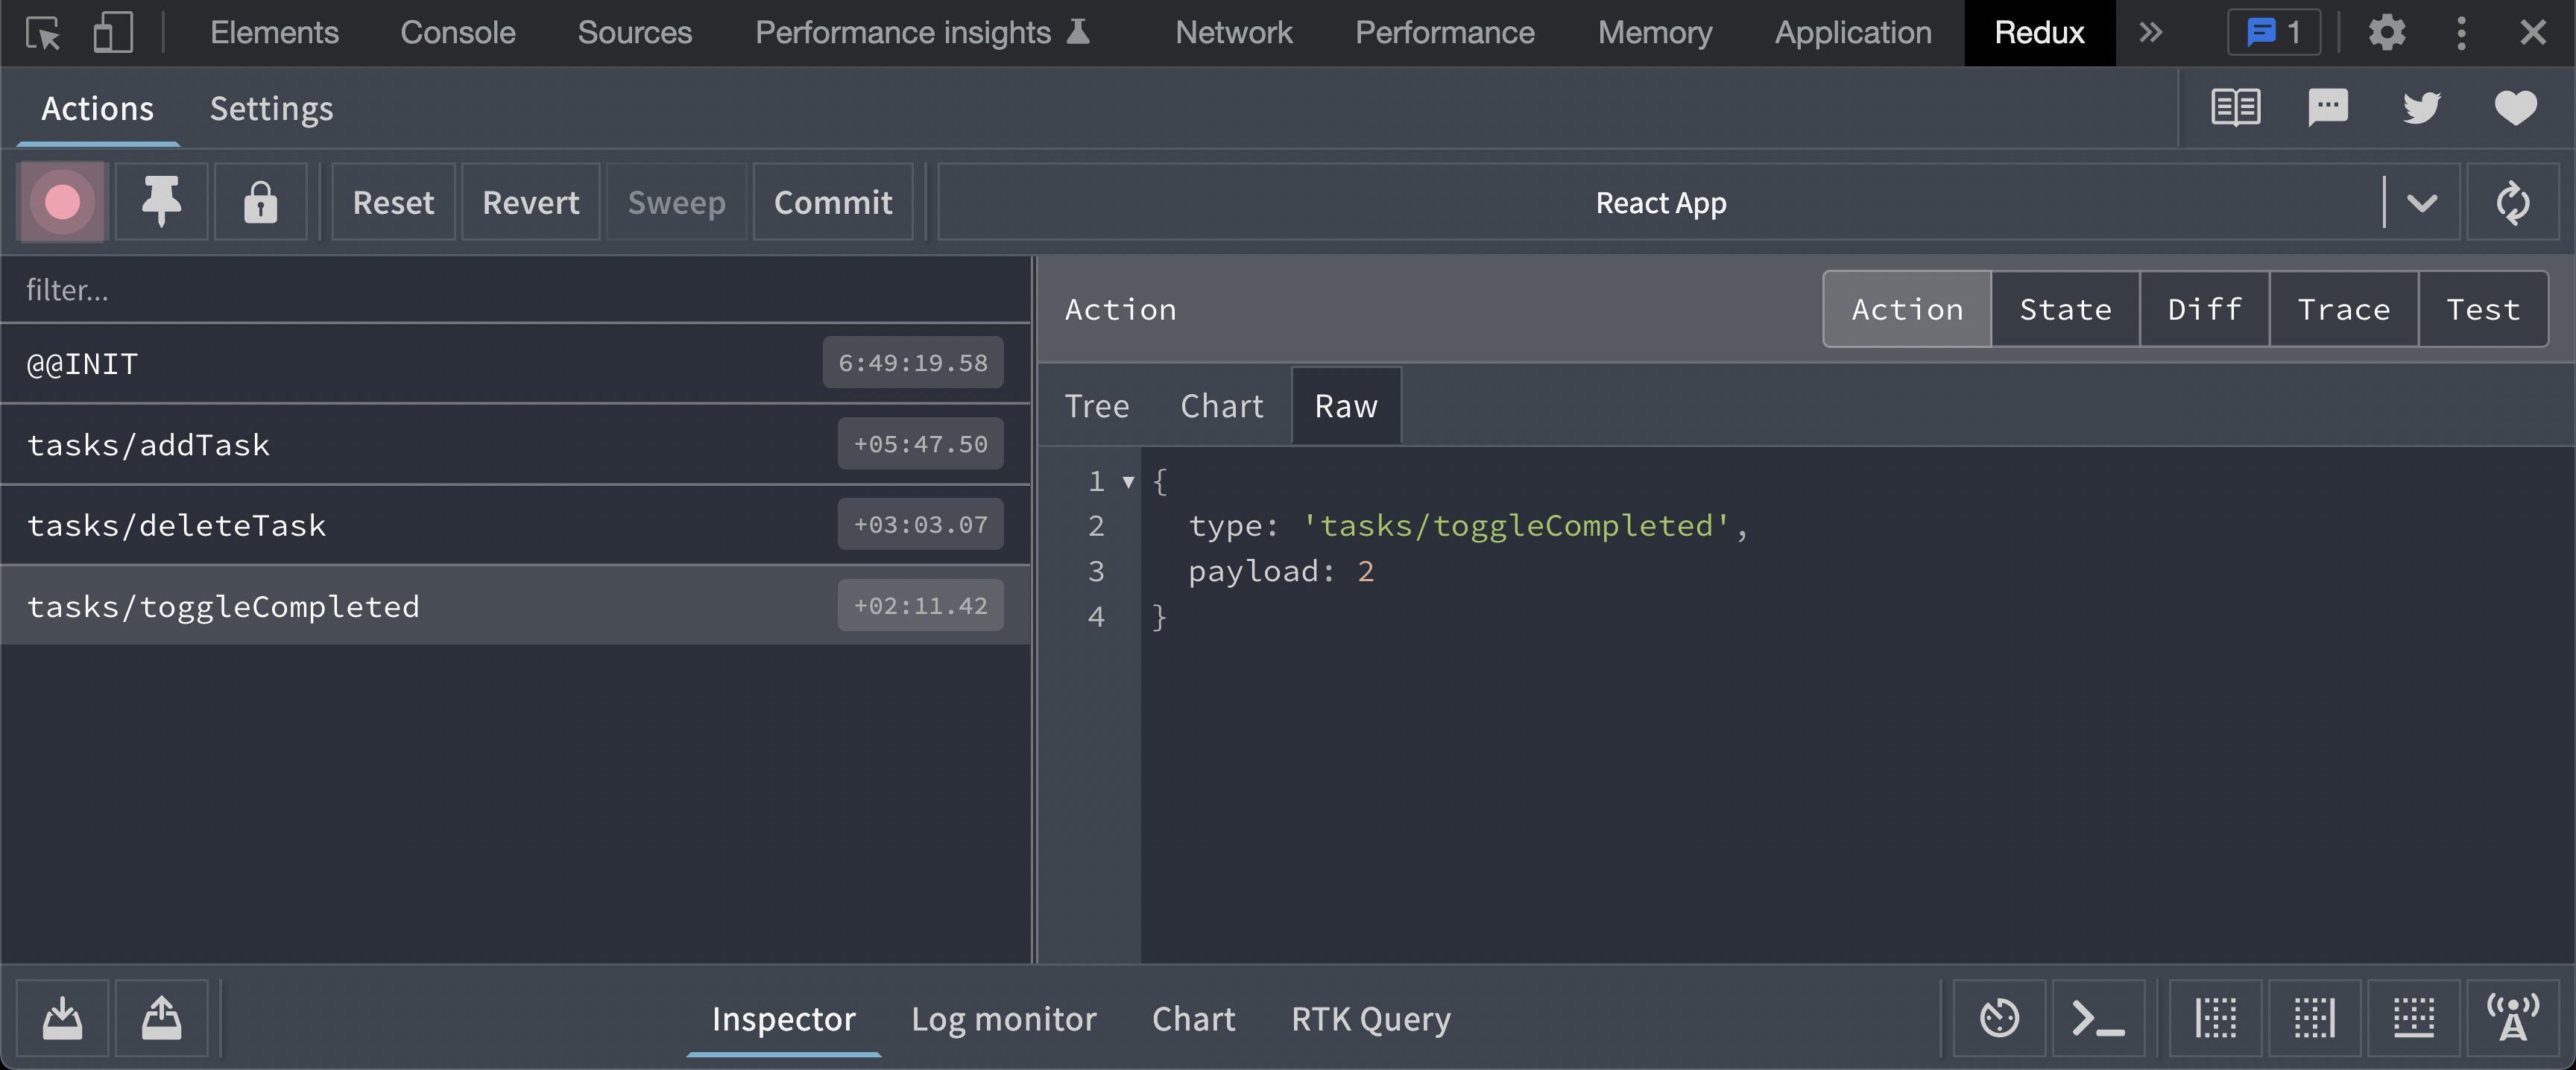The width and height of the screenshot is (2576, 1070).
Task: Click the action filter input field
Action: (x=515, y=290)
